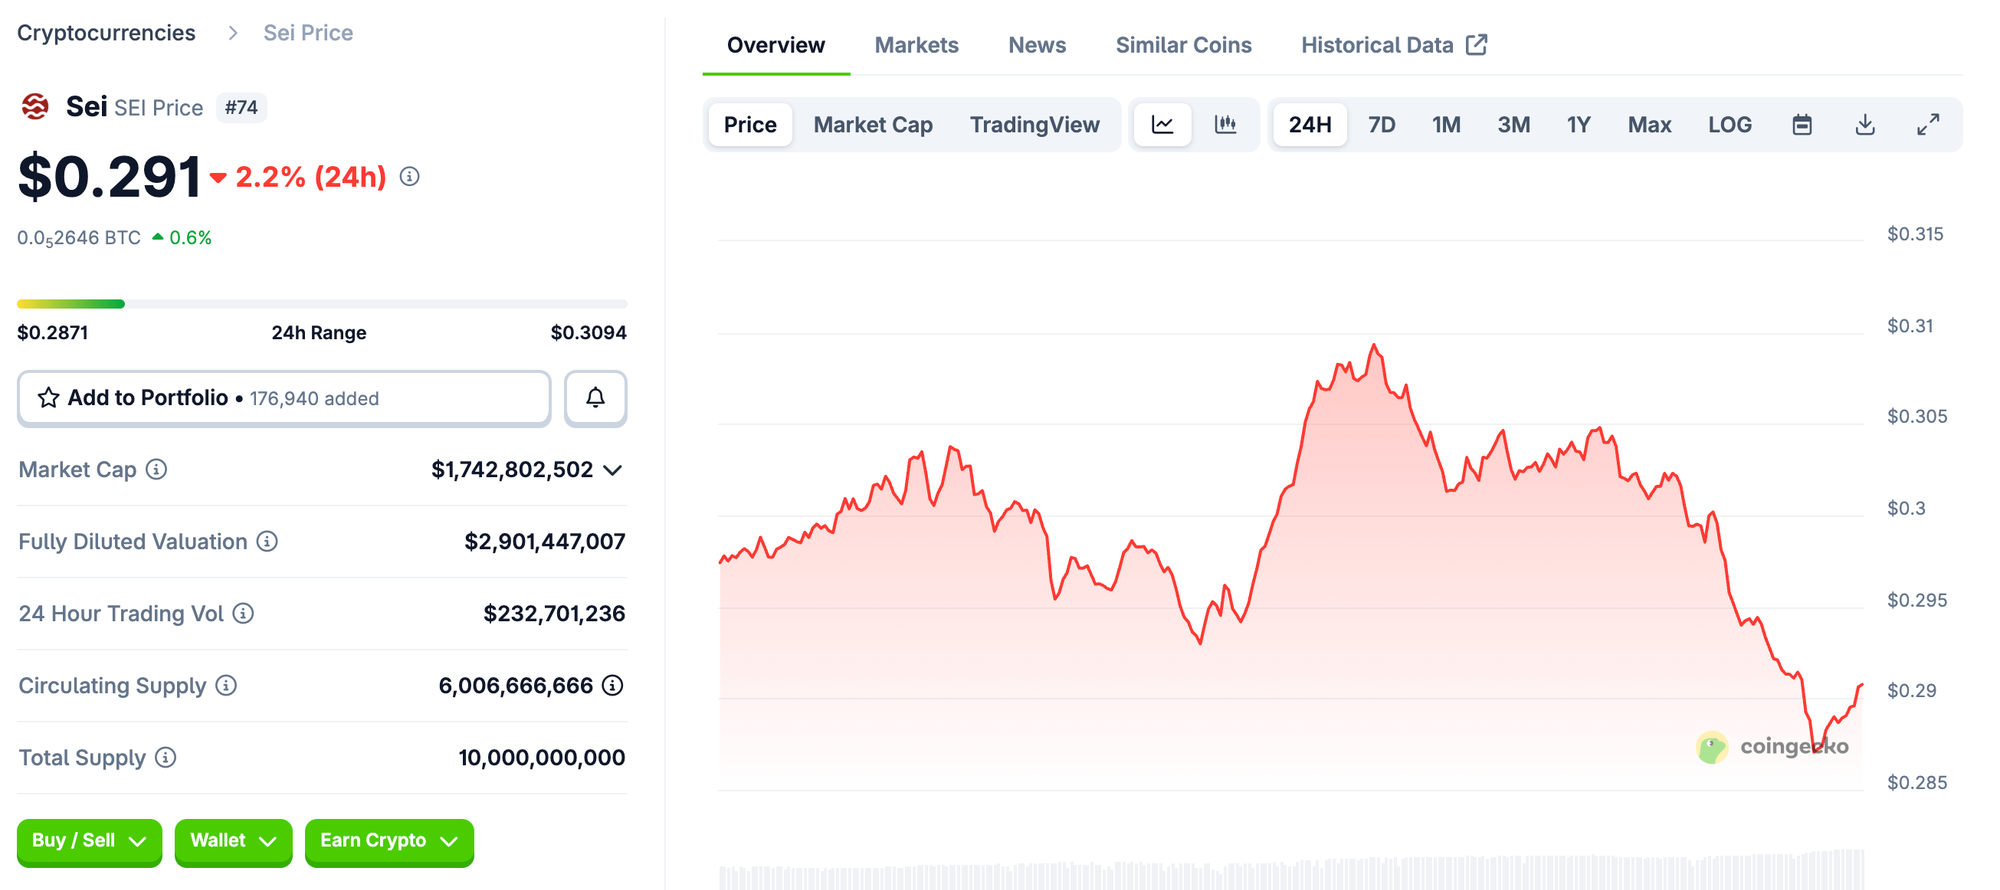Switch to candlestick chart icon
Image resolution: width=2000 pixels, height=890 pixels.
[x=1226, y=125]
